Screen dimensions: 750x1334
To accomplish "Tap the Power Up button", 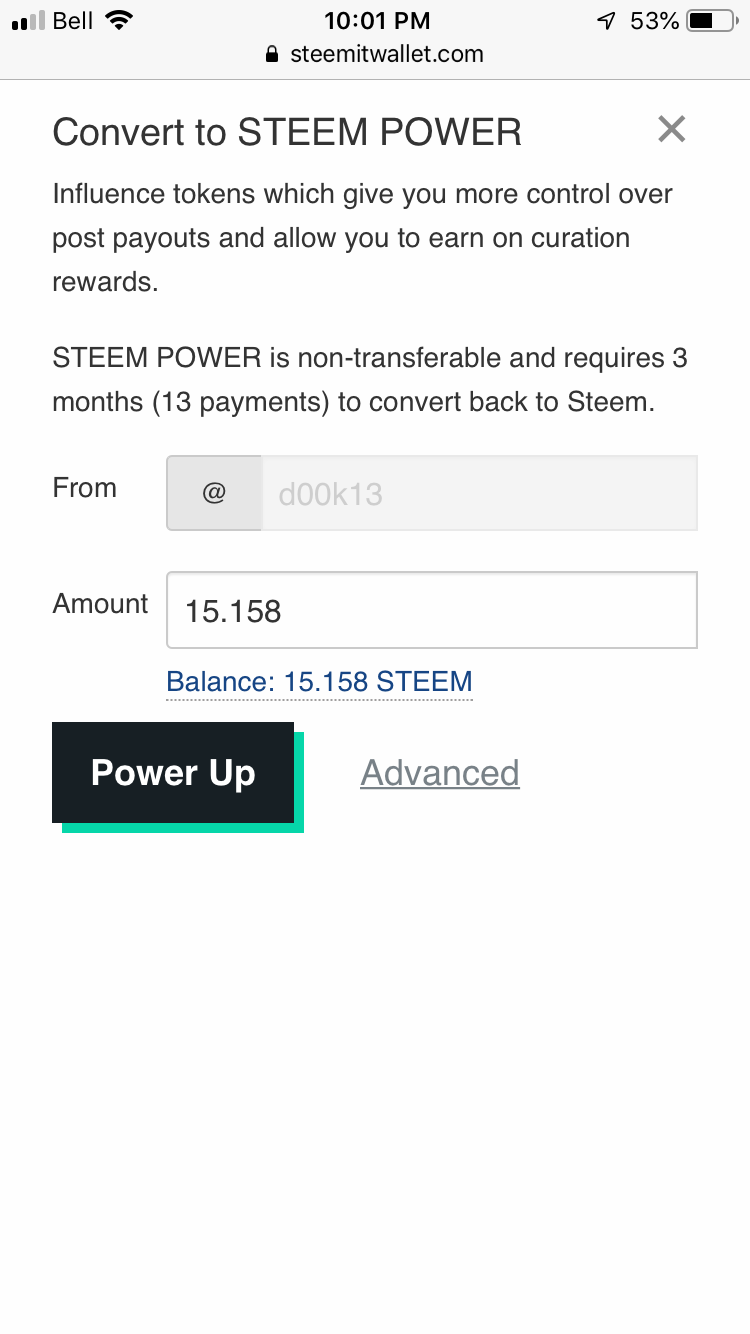I will pyautogui.click(x=173, y=773).
